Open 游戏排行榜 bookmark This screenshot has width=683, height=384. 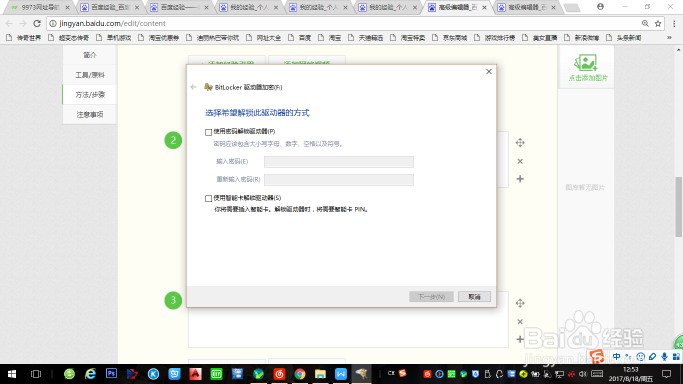point(495,38)
